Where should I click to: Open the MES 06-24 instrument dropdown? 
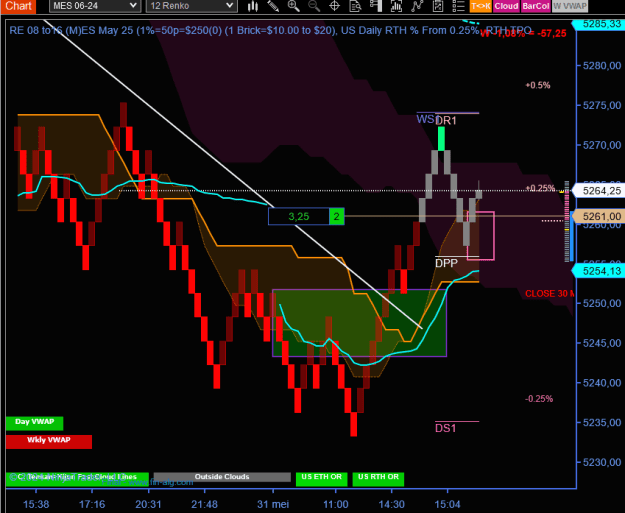click(x=94, y=6)
